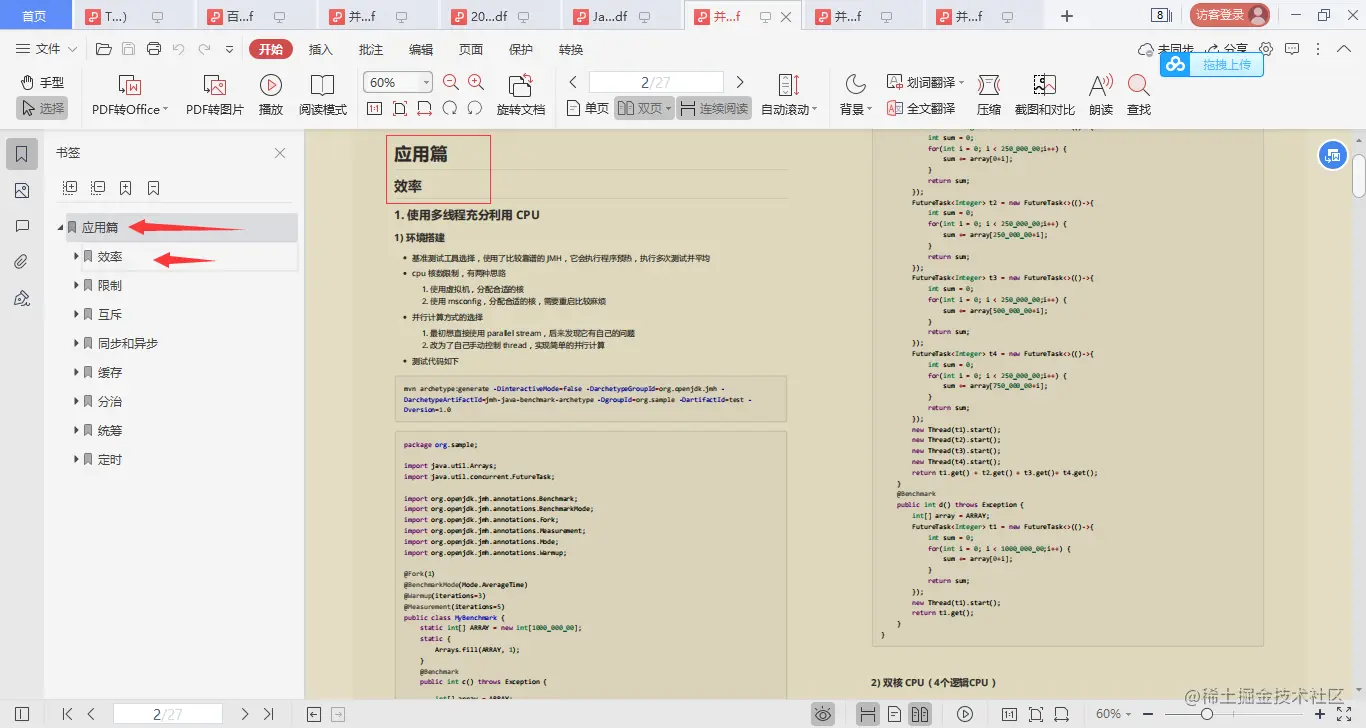Open the 查找 search tool
Viewport: 1366px width, 728px height.
[x=1139, y=96]
